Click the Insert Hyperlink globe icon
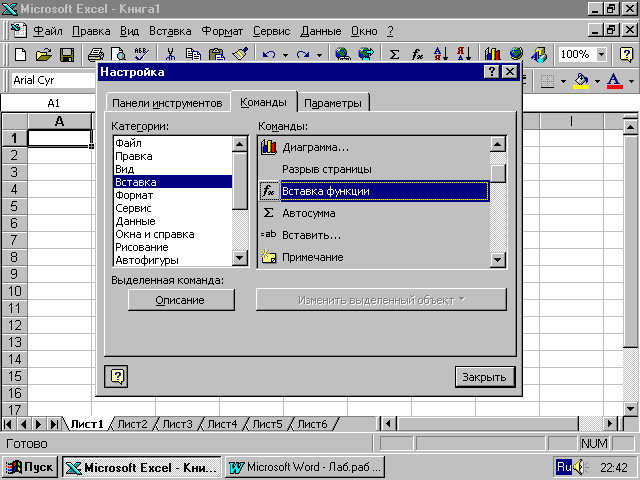 pyautogui.click(x=342, y=54)
